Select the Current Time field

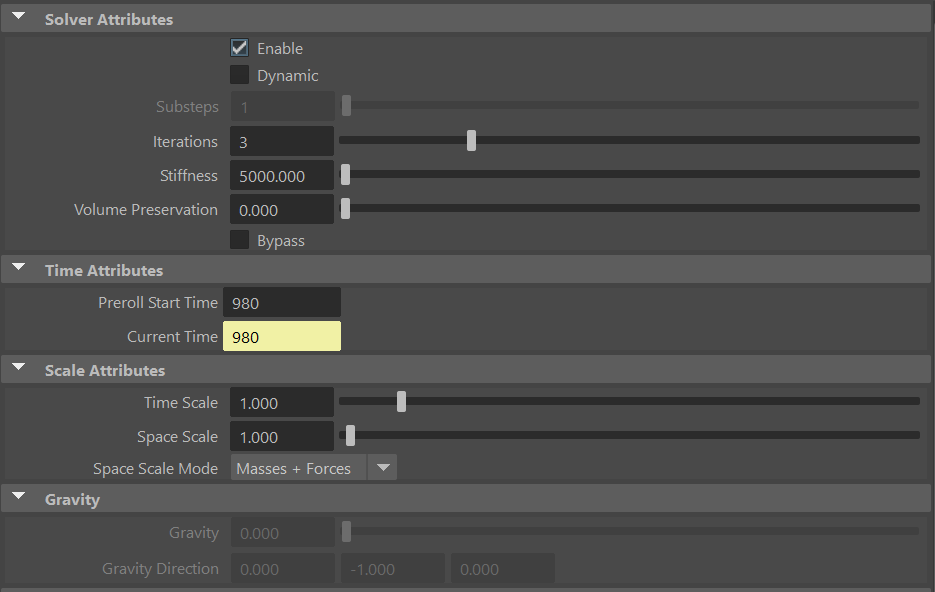pos(281,336)
